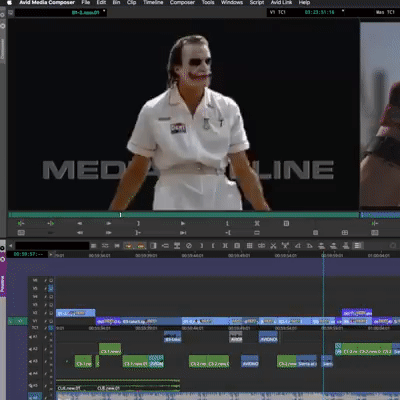The height and width of the screenshot is (400, 400).
Task: Open the Help menu
Action: [x=304, y=3]
